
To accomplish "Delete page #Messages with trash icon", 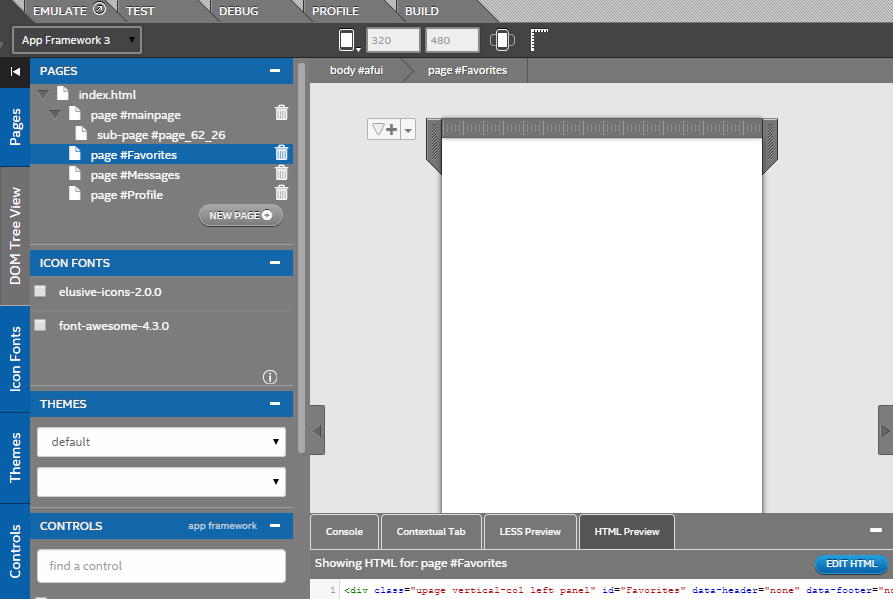I will [281, 173].
